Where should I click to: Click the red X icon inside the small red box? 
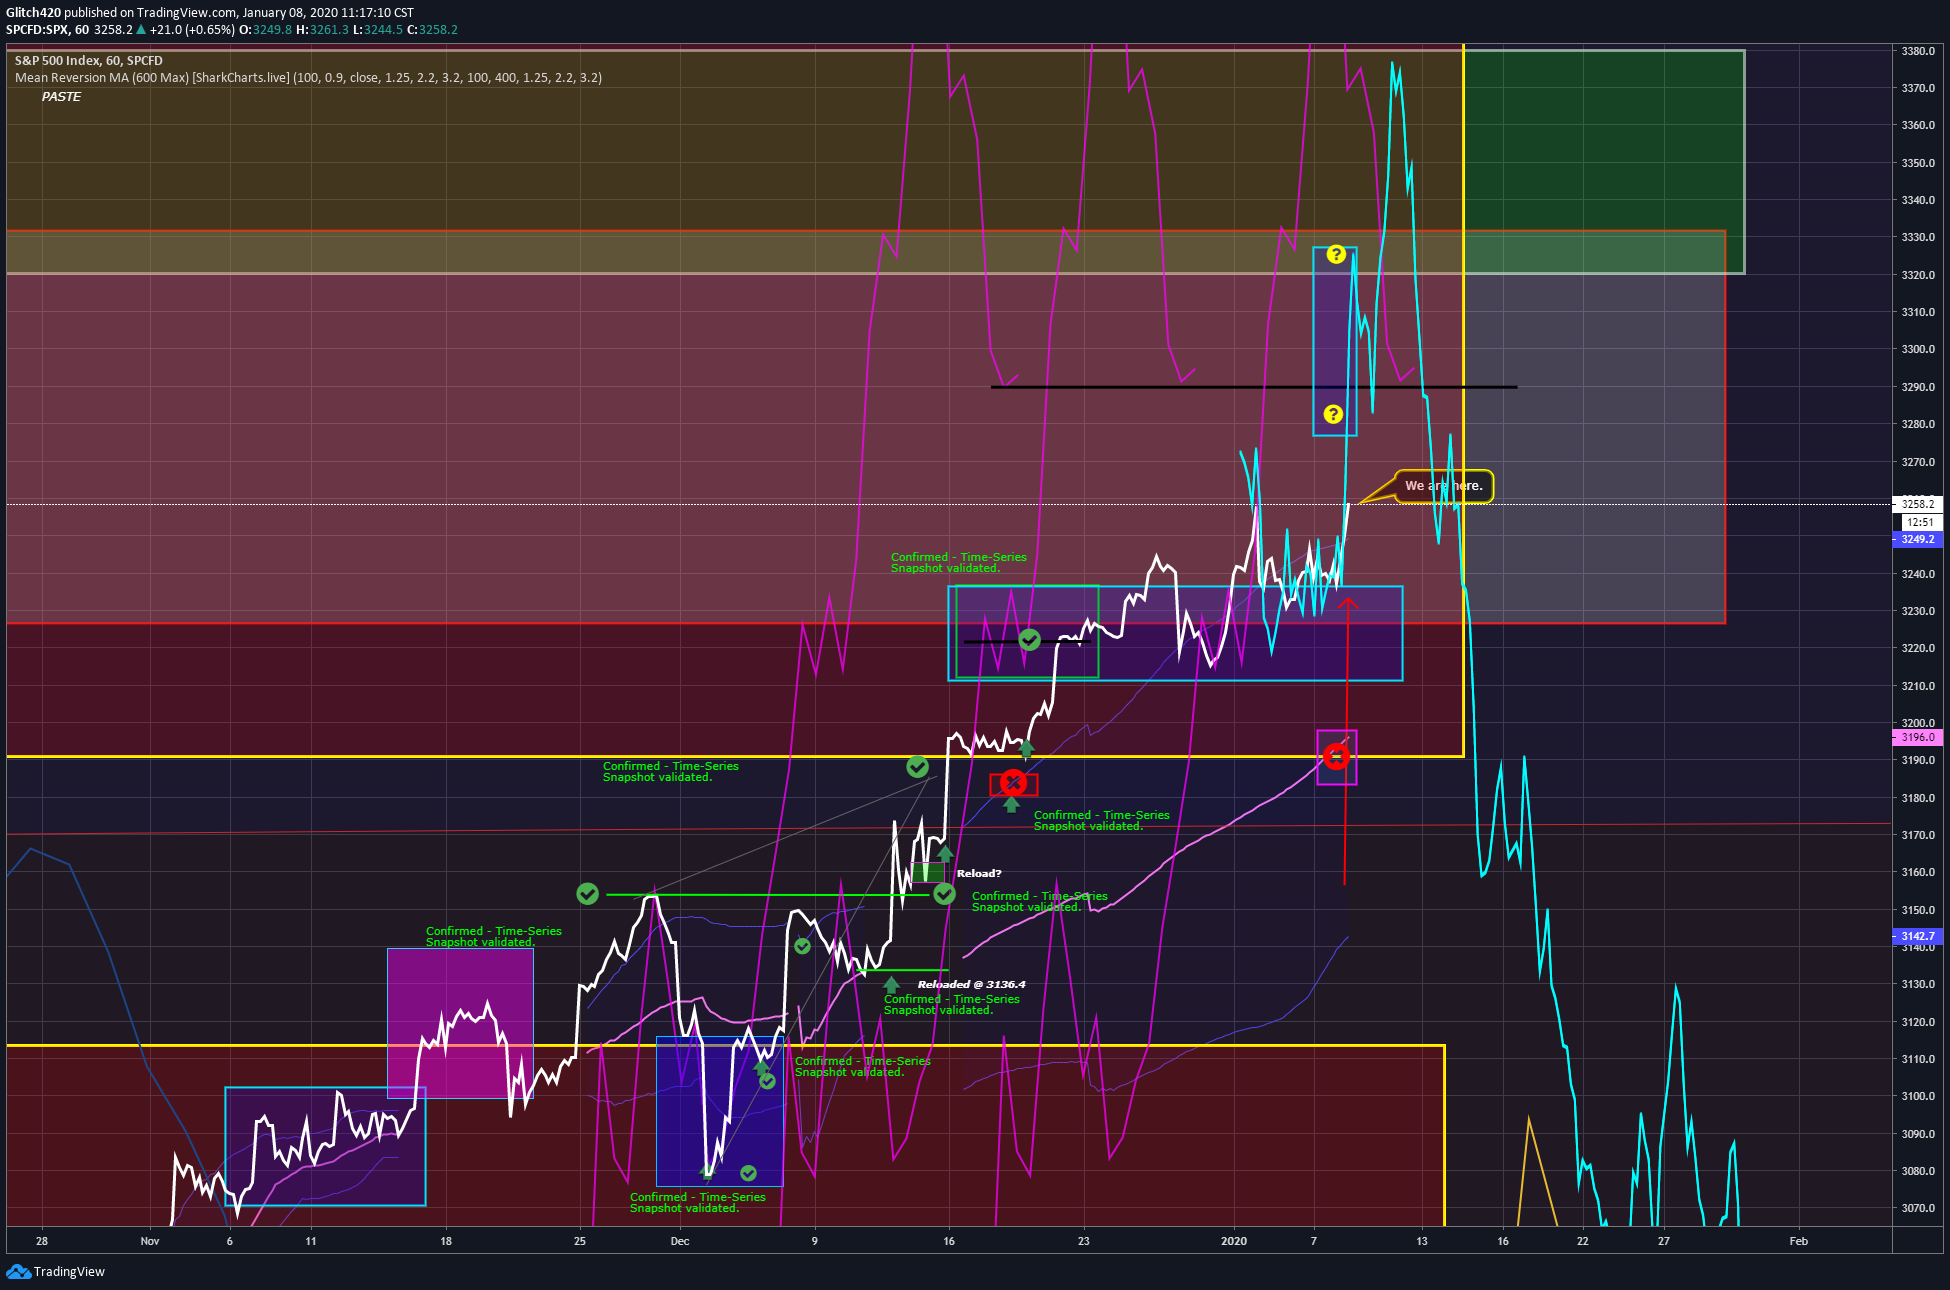[x=1013, y=782]
